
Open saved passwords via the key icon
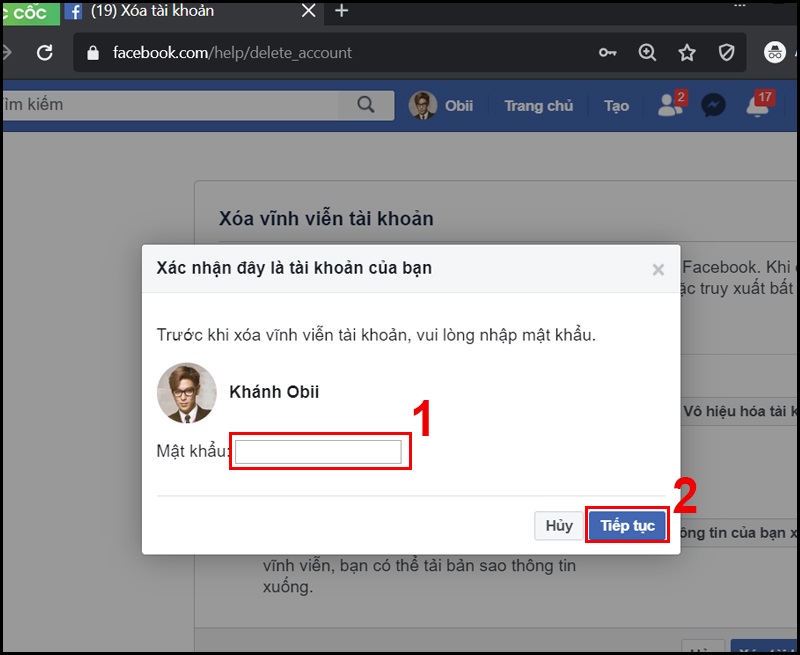(x=606, y=51)
